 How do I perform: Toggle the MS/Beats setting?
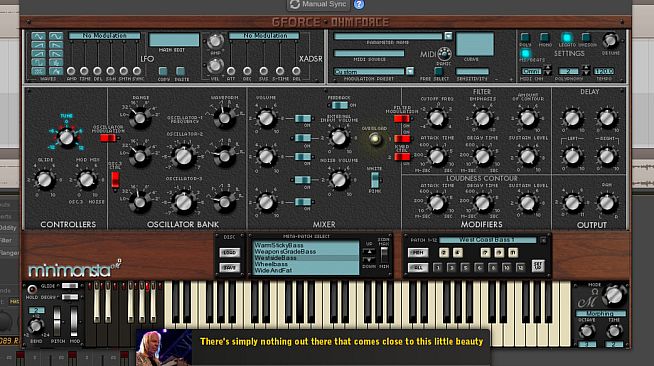[x=526, y=53]
